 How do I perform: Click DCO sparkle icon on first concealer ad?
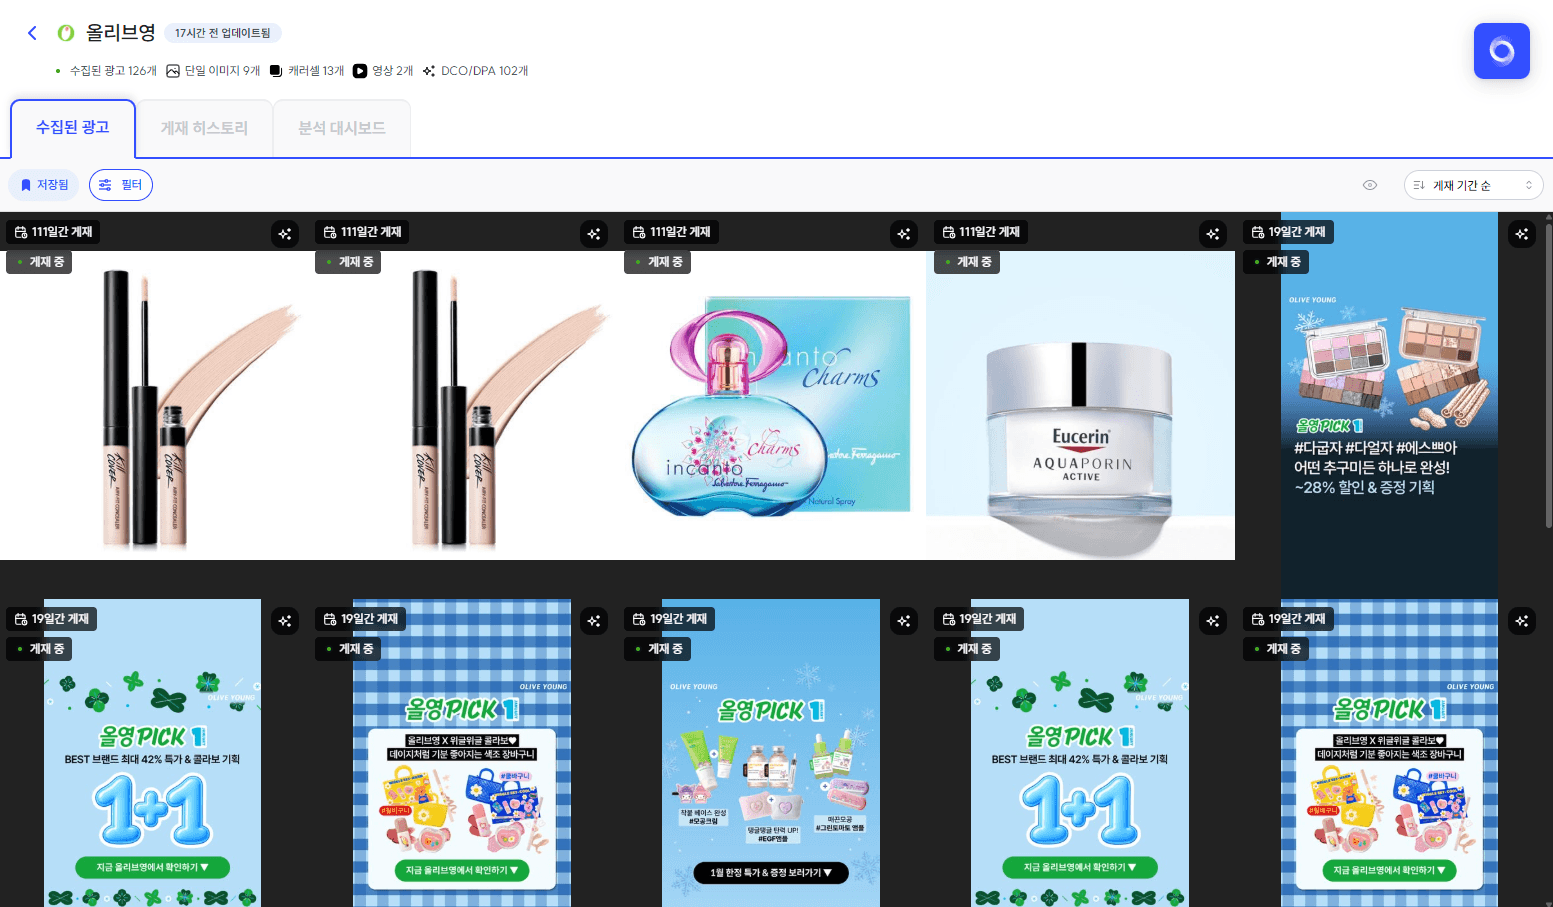pyautogui.click(x=285, y=234)
